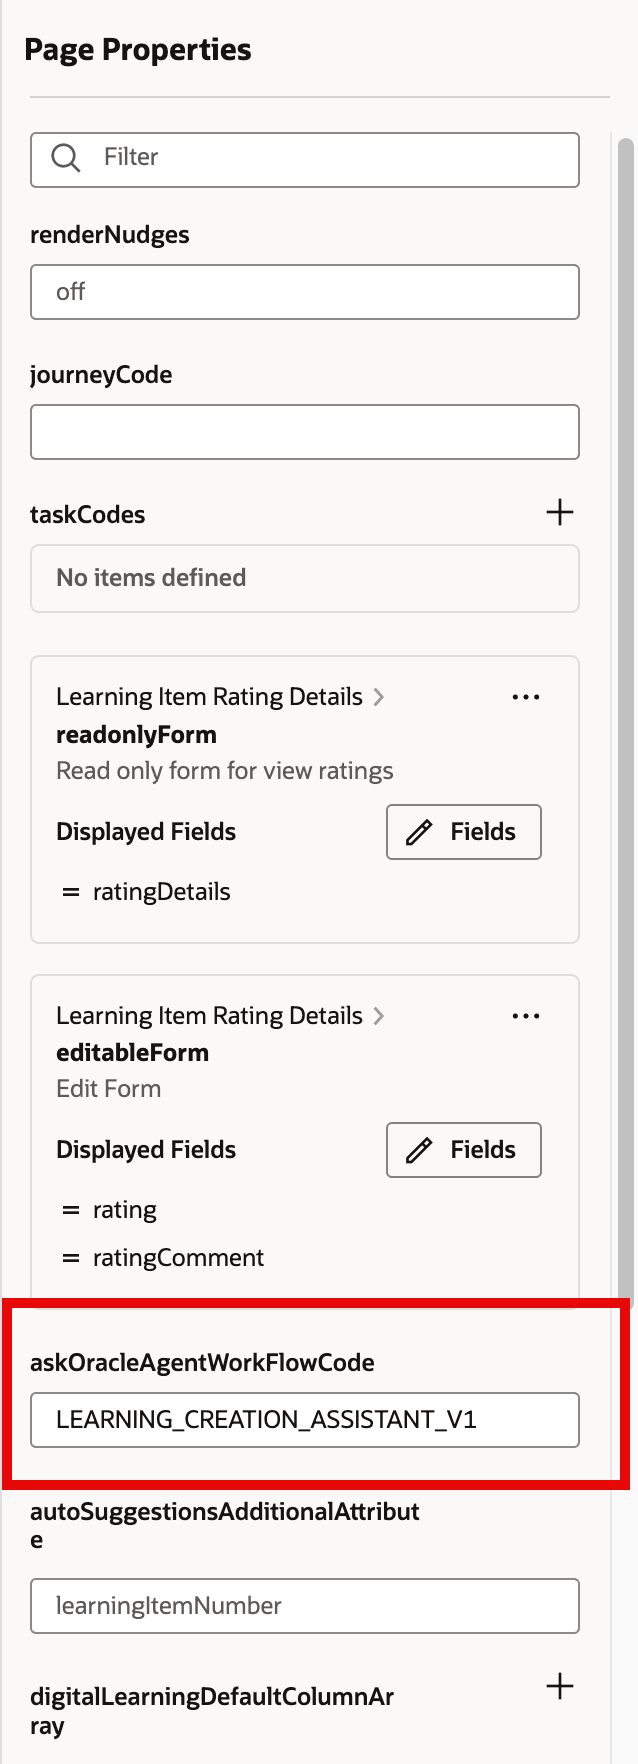Click the pencil icon on editableForm Fields button
638x1764 pixels.
[420, 1149]
